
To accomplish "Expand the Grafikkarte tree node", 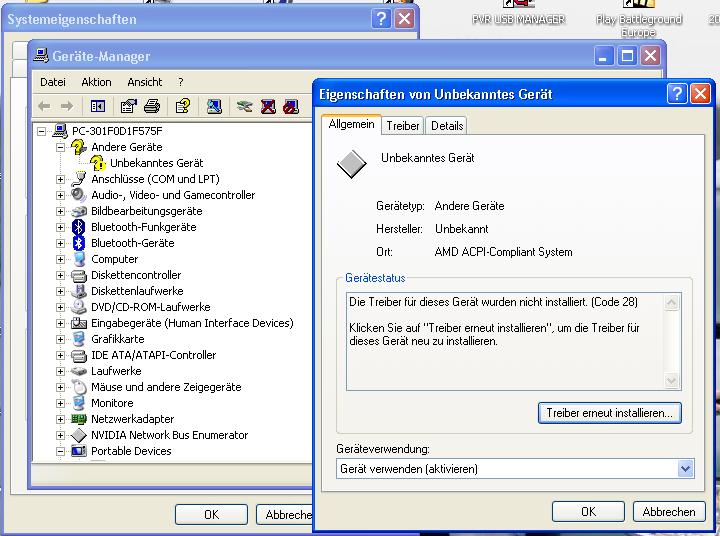I will (61, 339).
